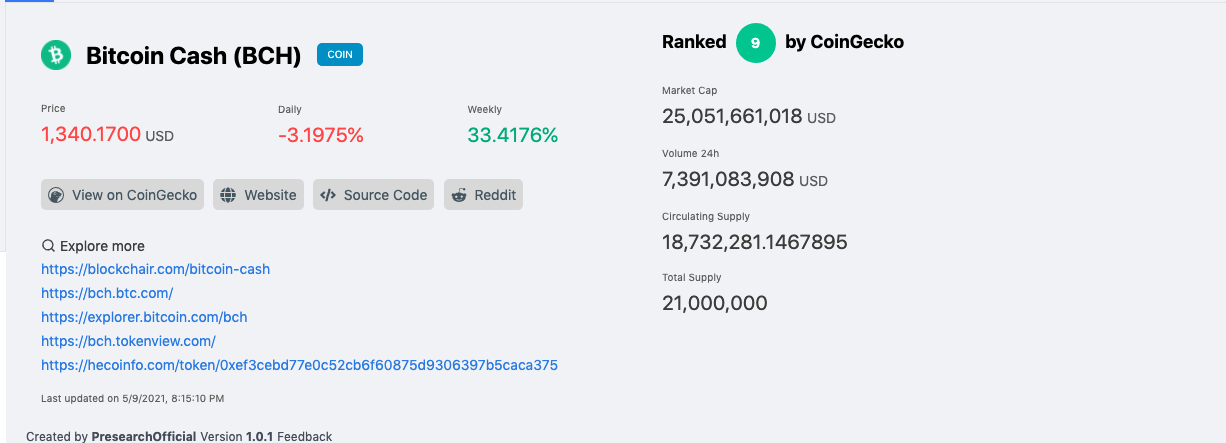Open View on CoinGecko button
Viewport: 1226px width, 443px height.
(x=123, y=195)
